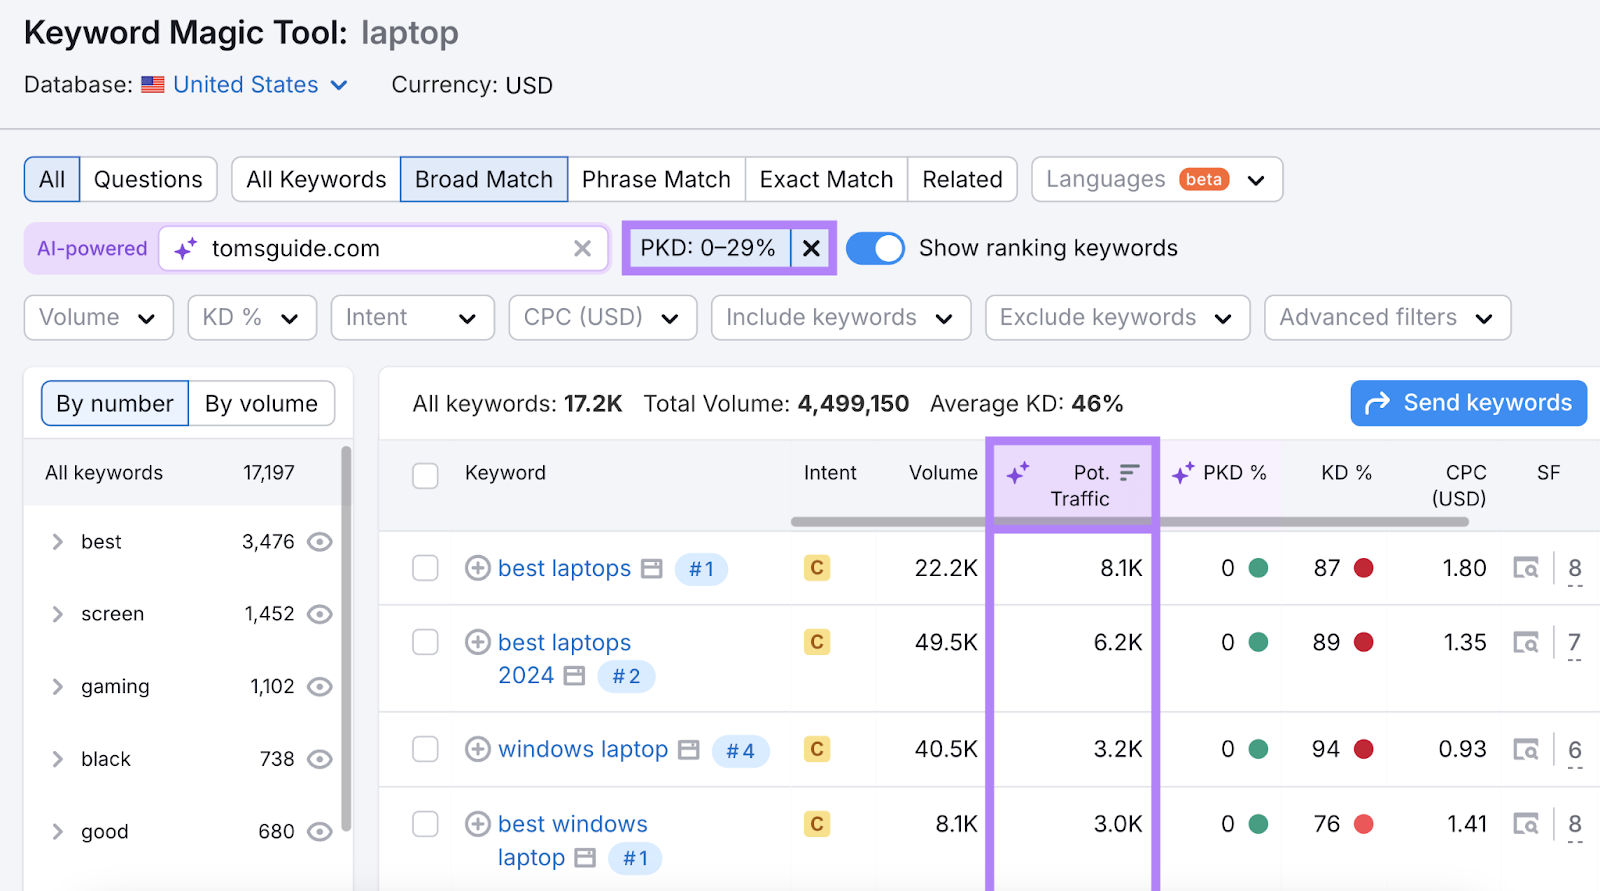Select the Questions tab
The height and width of the screenshot is (891, 1600).
click(x=148, y=180)
